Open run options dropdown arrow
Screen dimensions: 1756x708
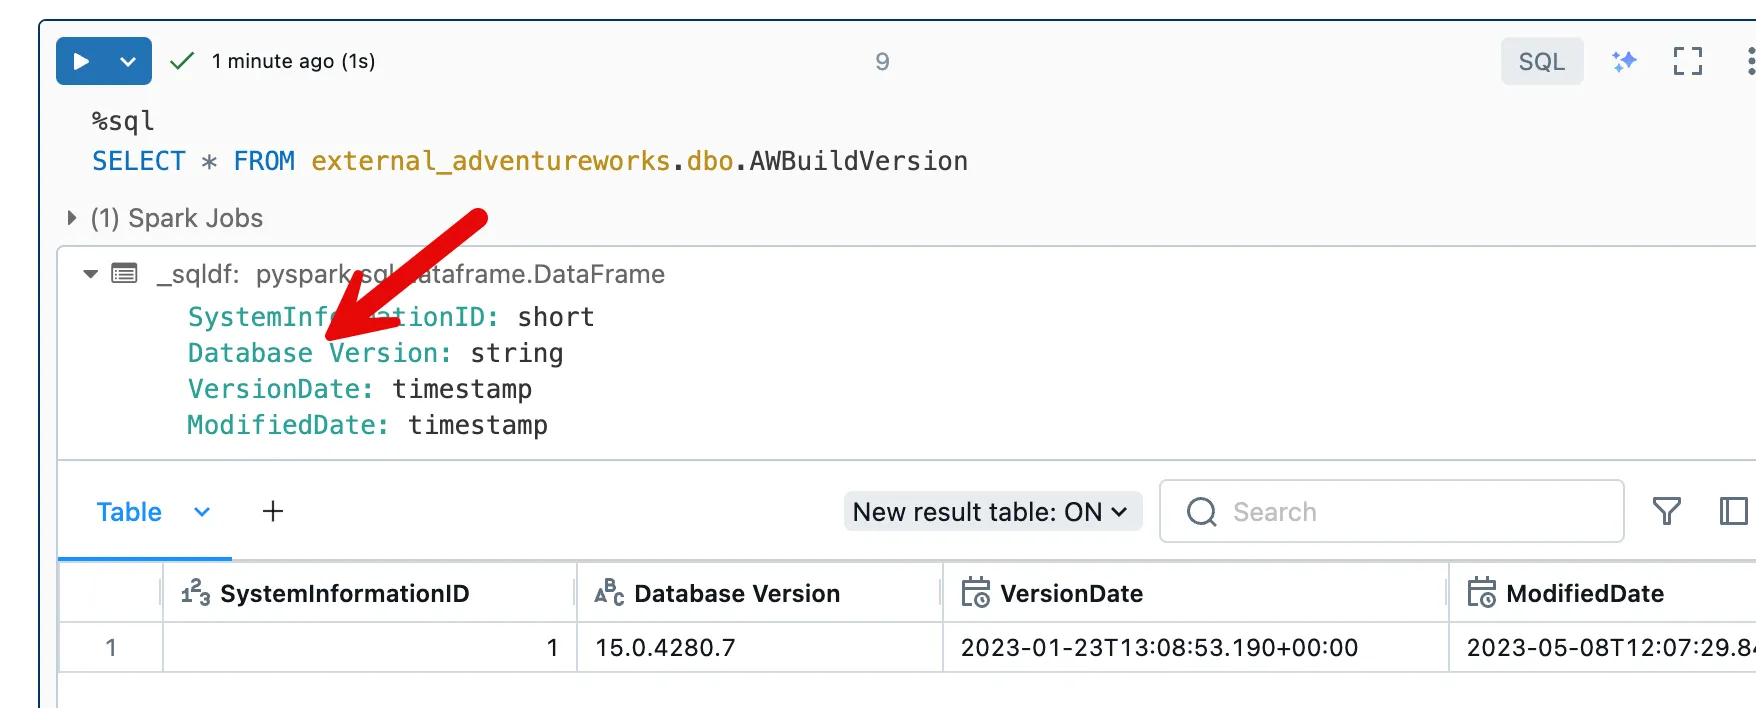click(128, 62)
